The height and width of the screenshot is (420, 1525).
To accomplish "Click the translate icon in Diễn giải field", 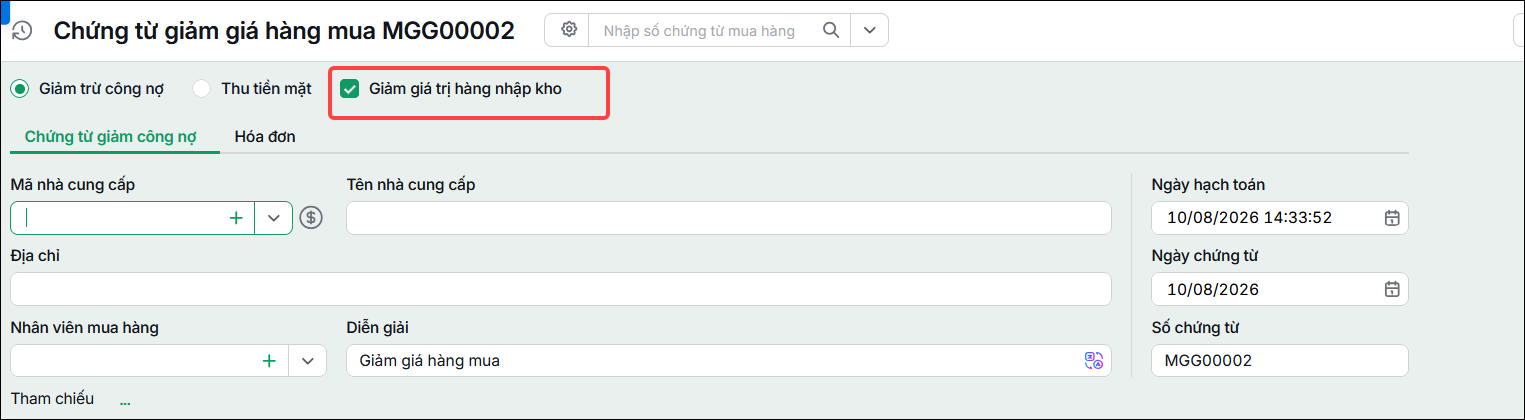I will [1094, 361].
